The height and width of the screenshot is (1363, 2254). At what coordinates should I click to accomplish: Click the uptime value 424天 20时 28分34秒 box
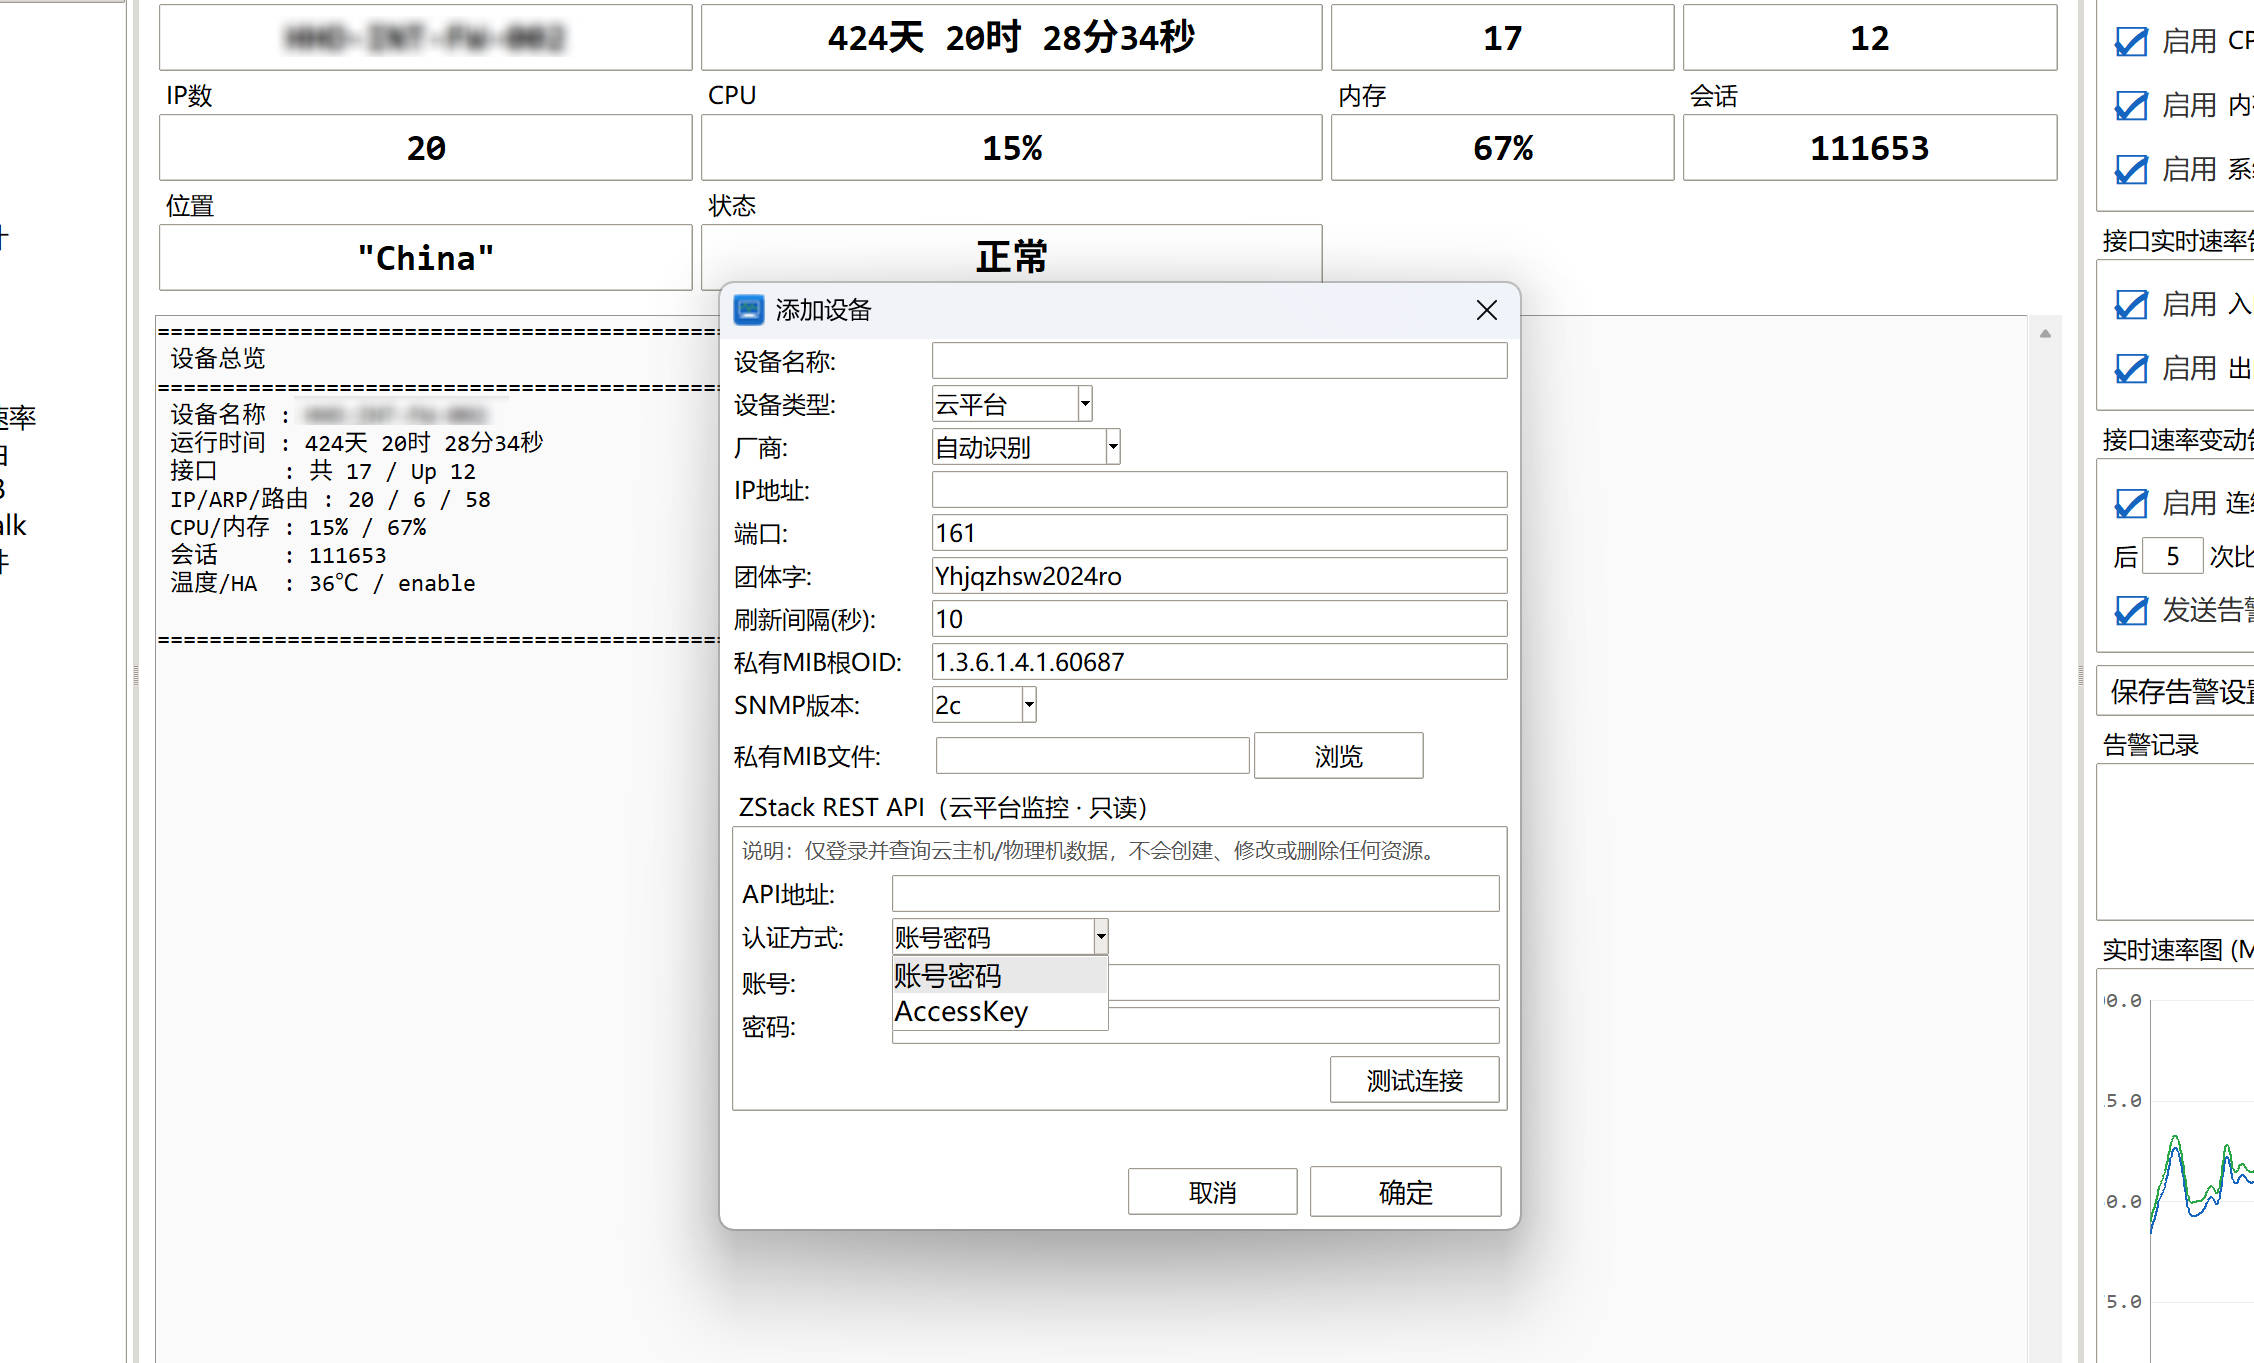1011,37
